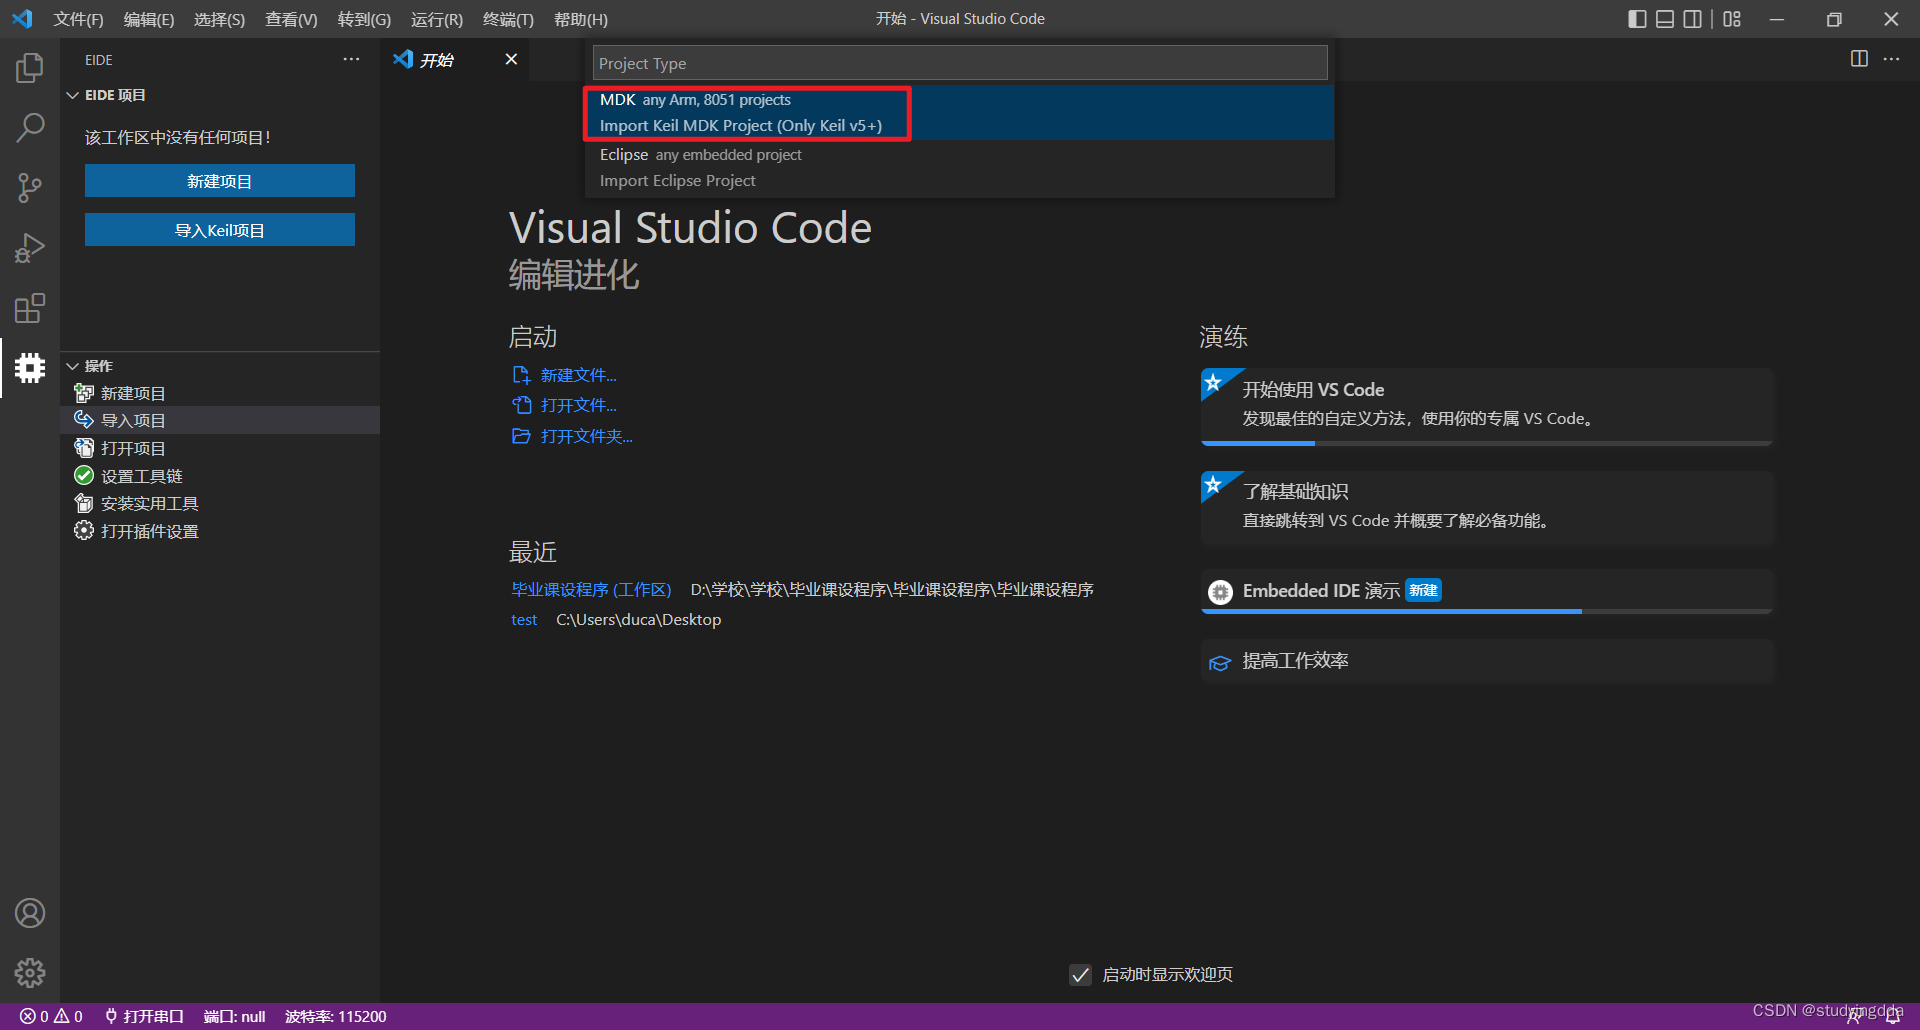Open the 文件(F) menu

[78, 19]
